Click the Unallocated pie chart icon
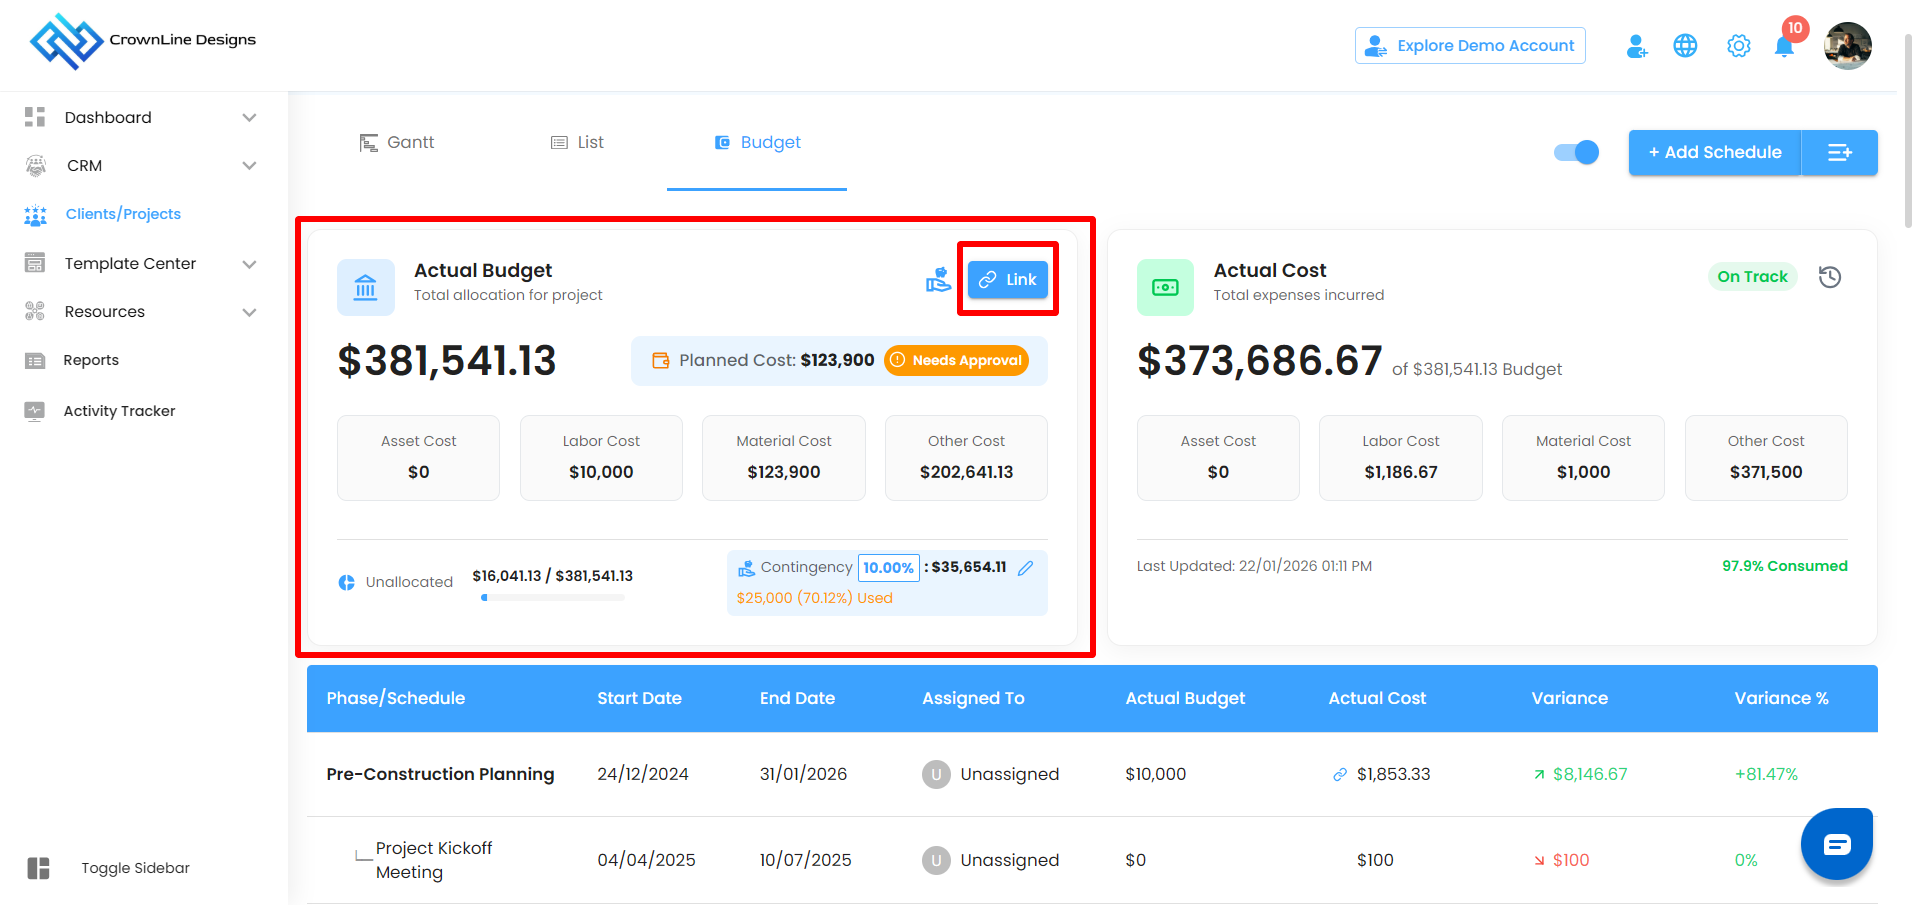This screenshot has height=905, width=1920. click(347, 582)
